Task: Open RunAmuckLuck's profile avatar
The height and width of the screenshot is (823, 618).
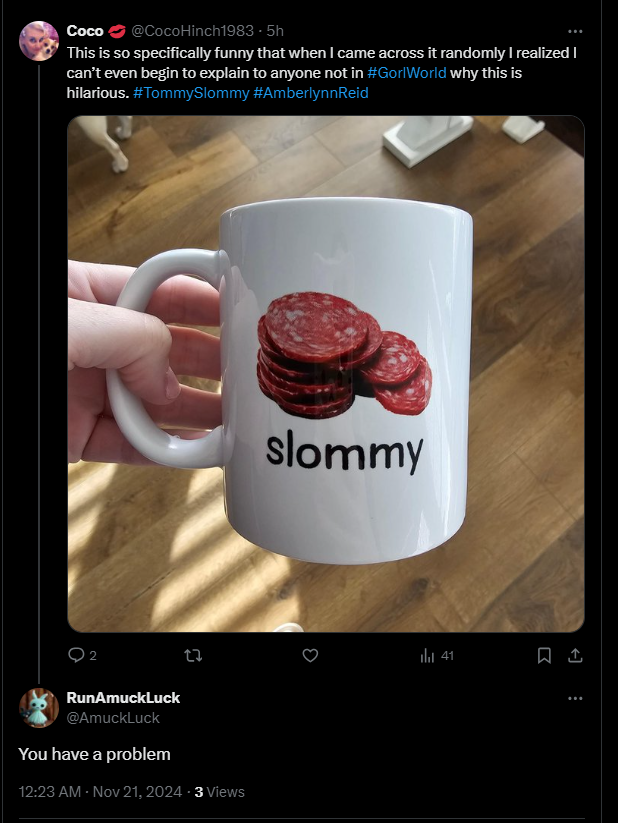Action: tap(38, 708)
